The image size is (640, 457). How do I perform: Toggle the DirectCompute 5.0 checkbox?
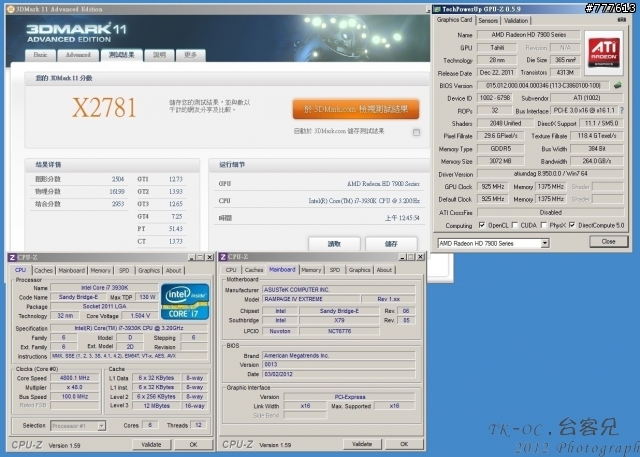click(572, 225)
